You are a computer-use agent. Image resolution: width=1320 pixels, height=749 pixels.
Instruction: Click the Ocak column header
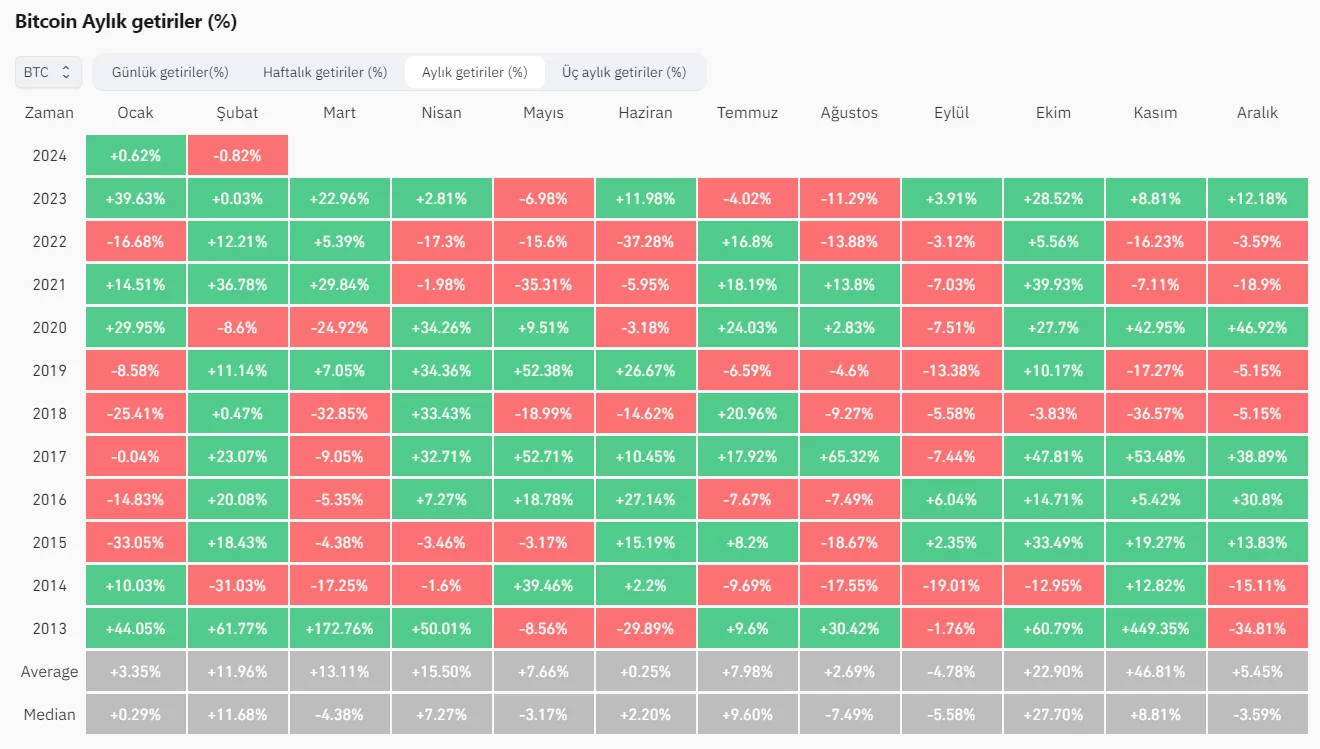pos(136,113)
